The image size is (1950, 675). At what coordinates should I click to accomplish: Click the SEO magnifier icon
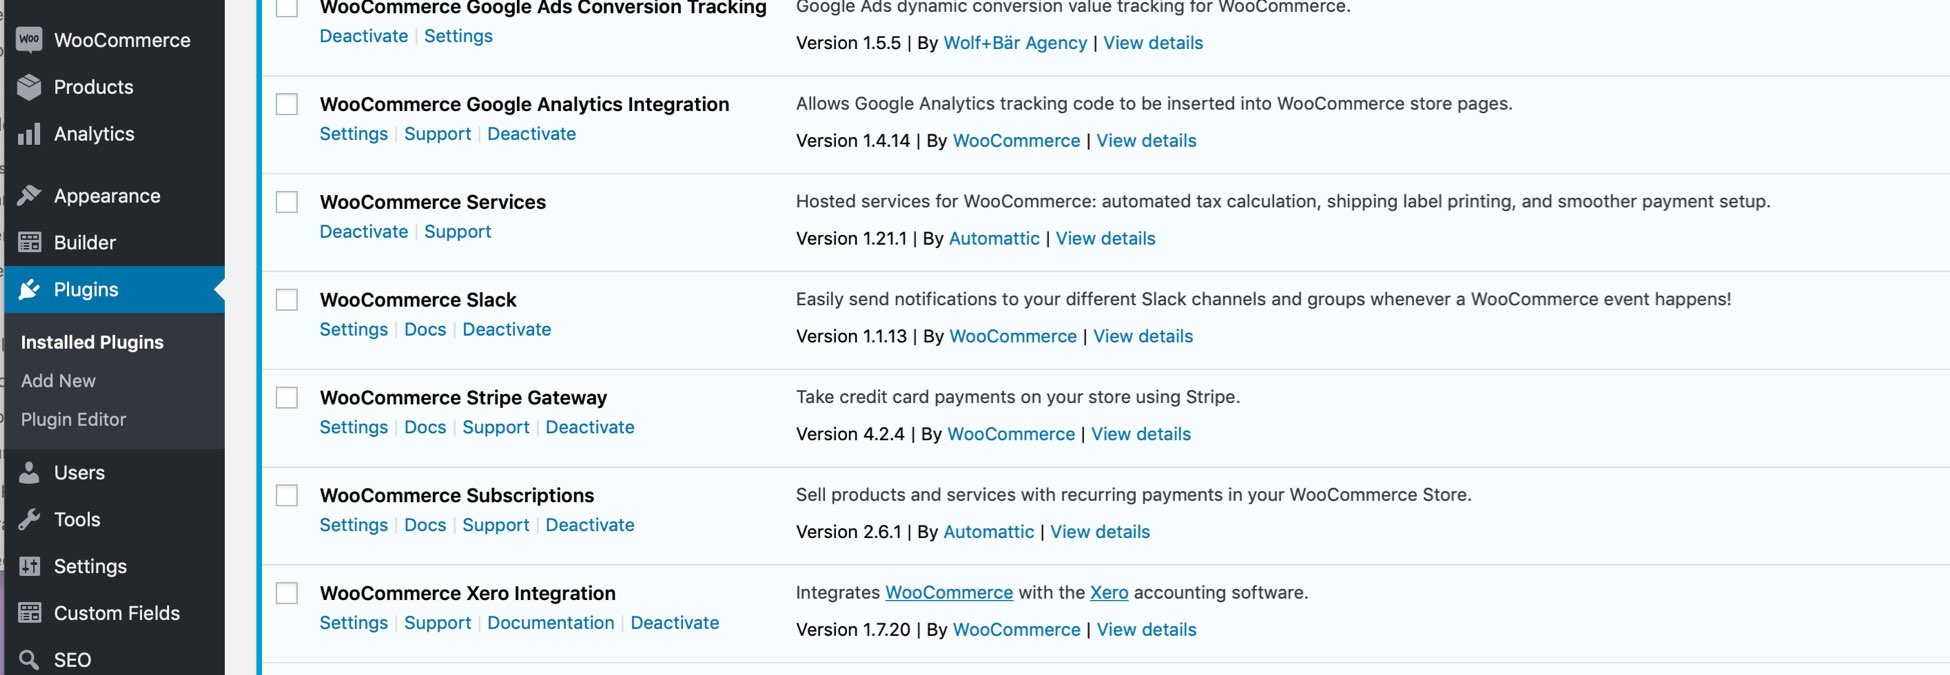pos(29,660)
